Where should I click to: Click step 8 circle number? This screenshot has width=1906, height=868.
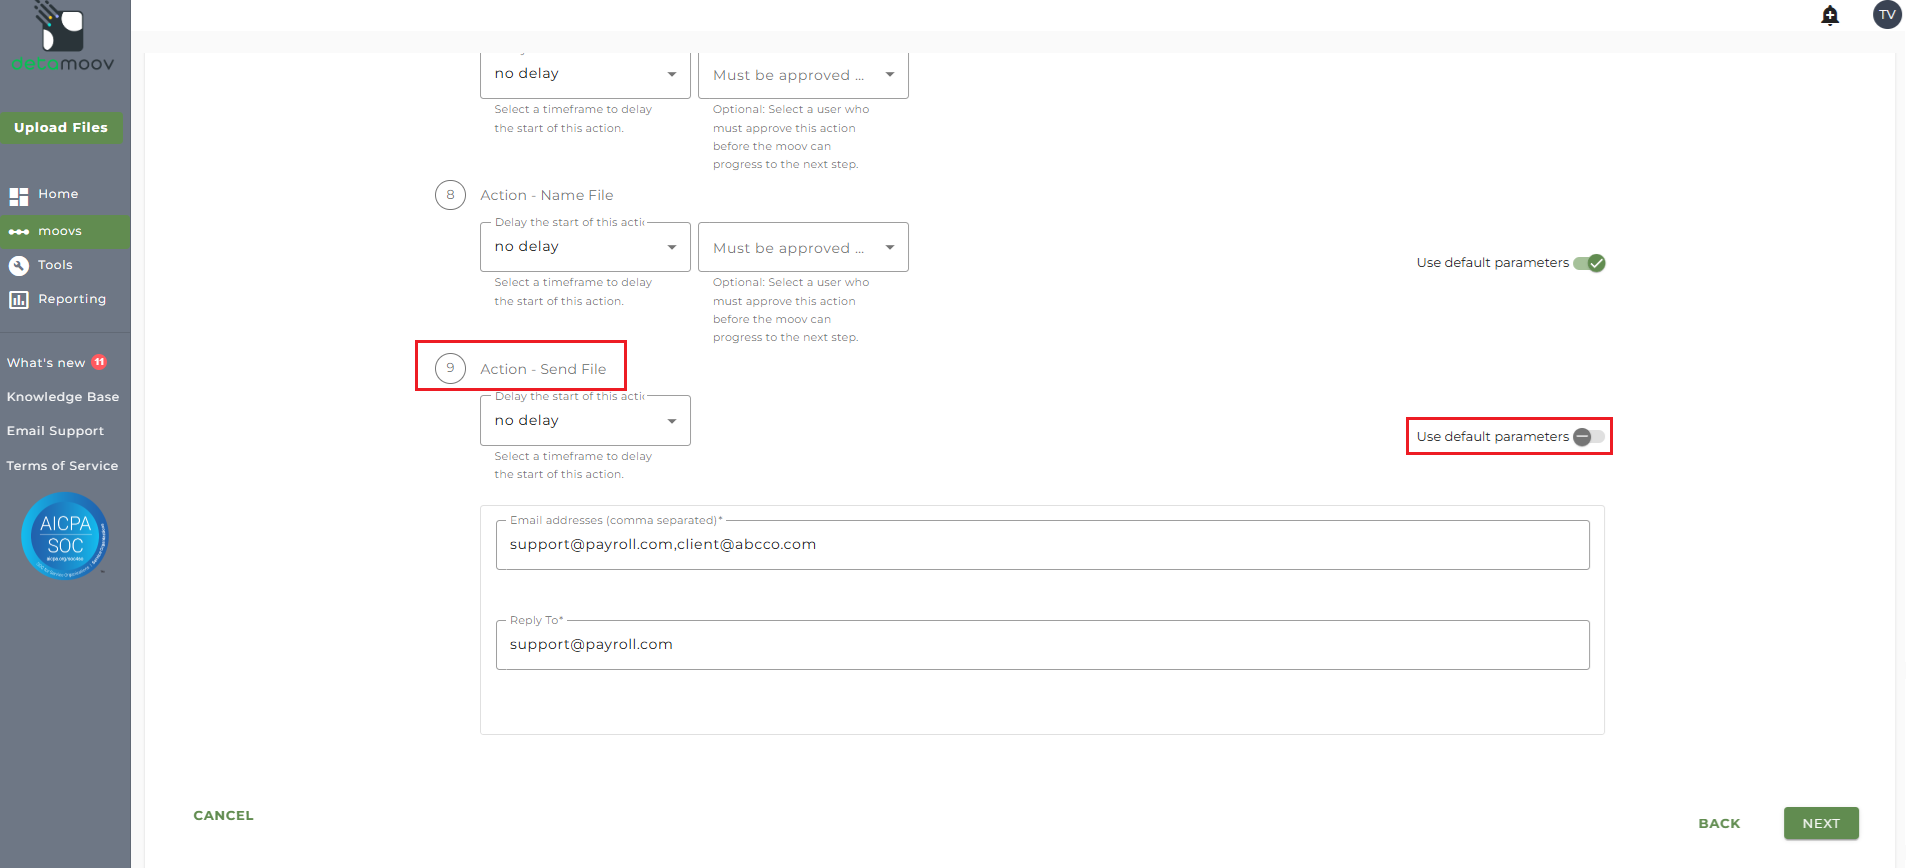tap(450, 195)
